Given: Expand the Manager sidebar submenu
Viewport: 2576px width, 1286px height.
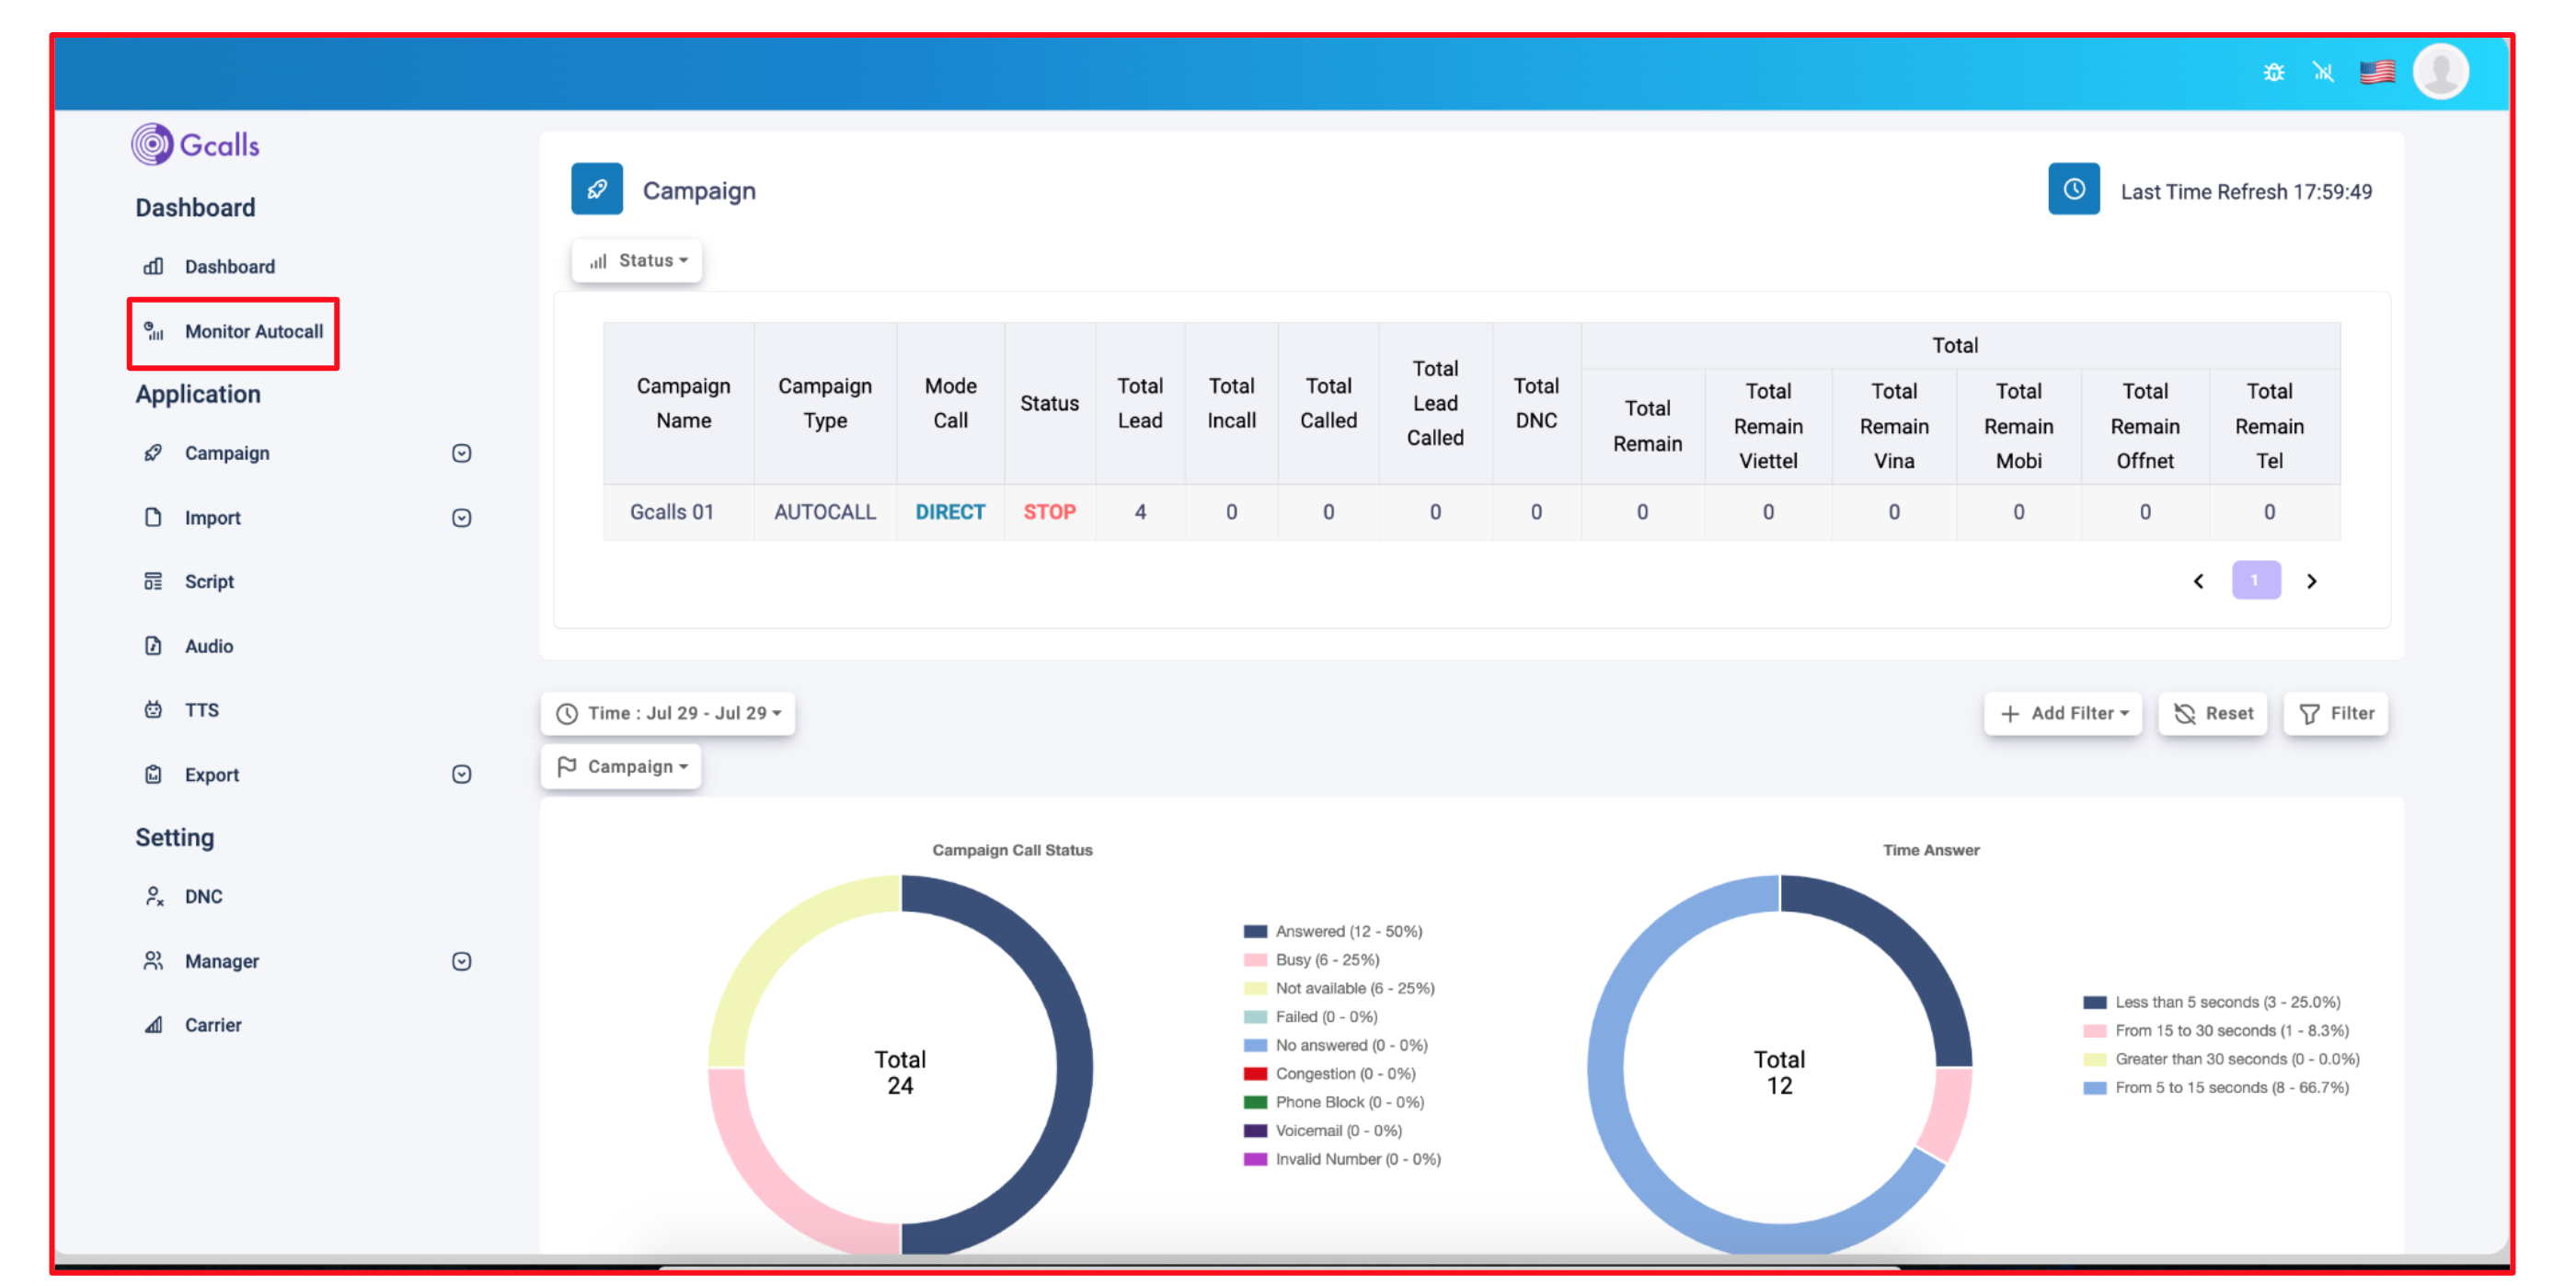Looking at the screenshot, I should click(461, 961).
